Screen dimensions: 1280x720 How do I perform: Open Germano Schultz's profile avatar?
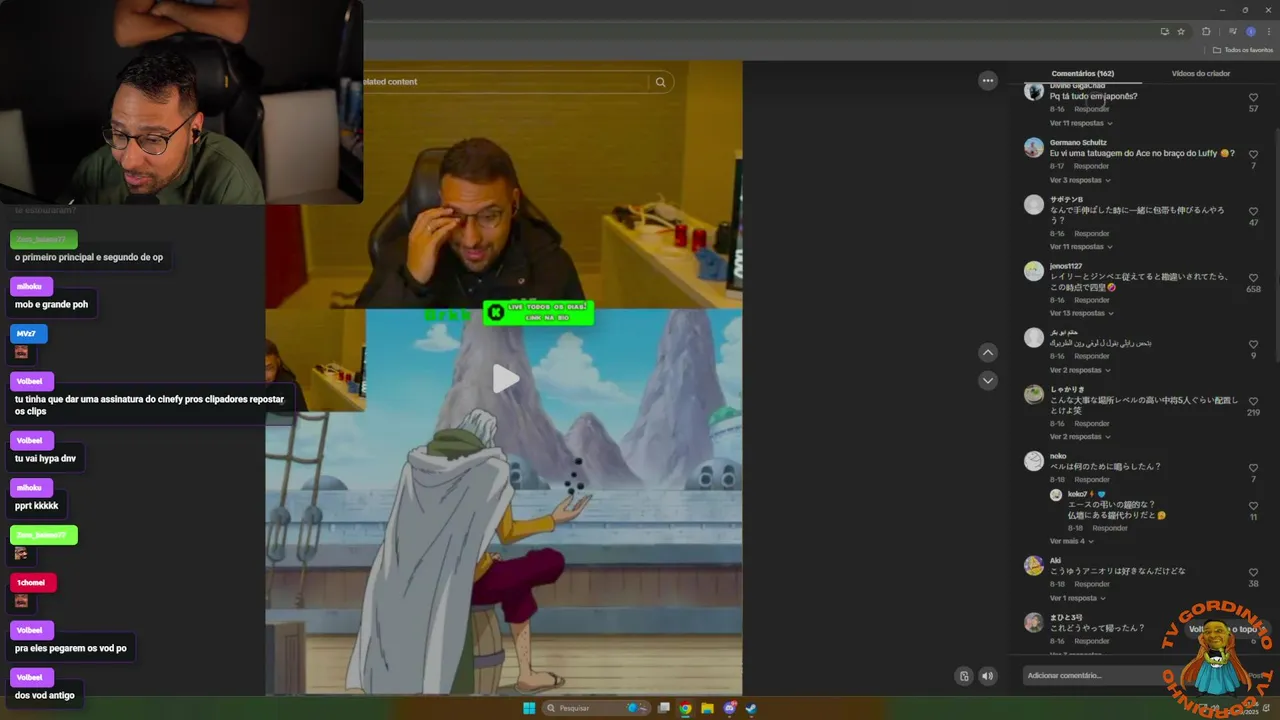tap(1034, 148)
